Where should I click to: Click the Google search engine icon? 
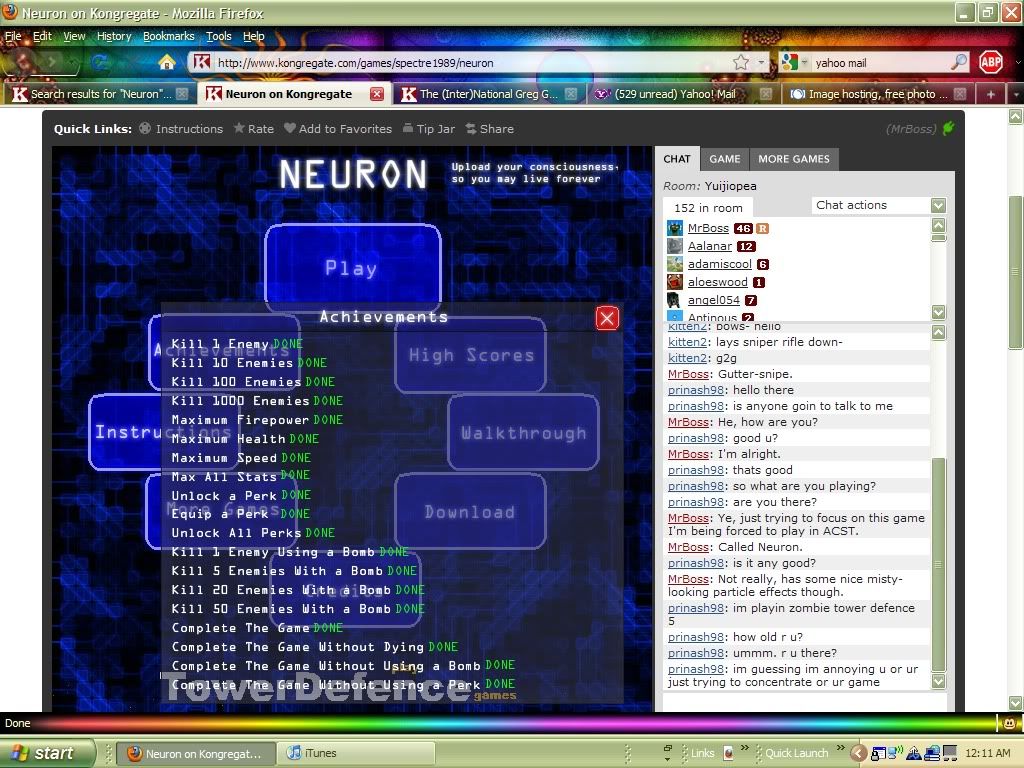coord(790,63)
